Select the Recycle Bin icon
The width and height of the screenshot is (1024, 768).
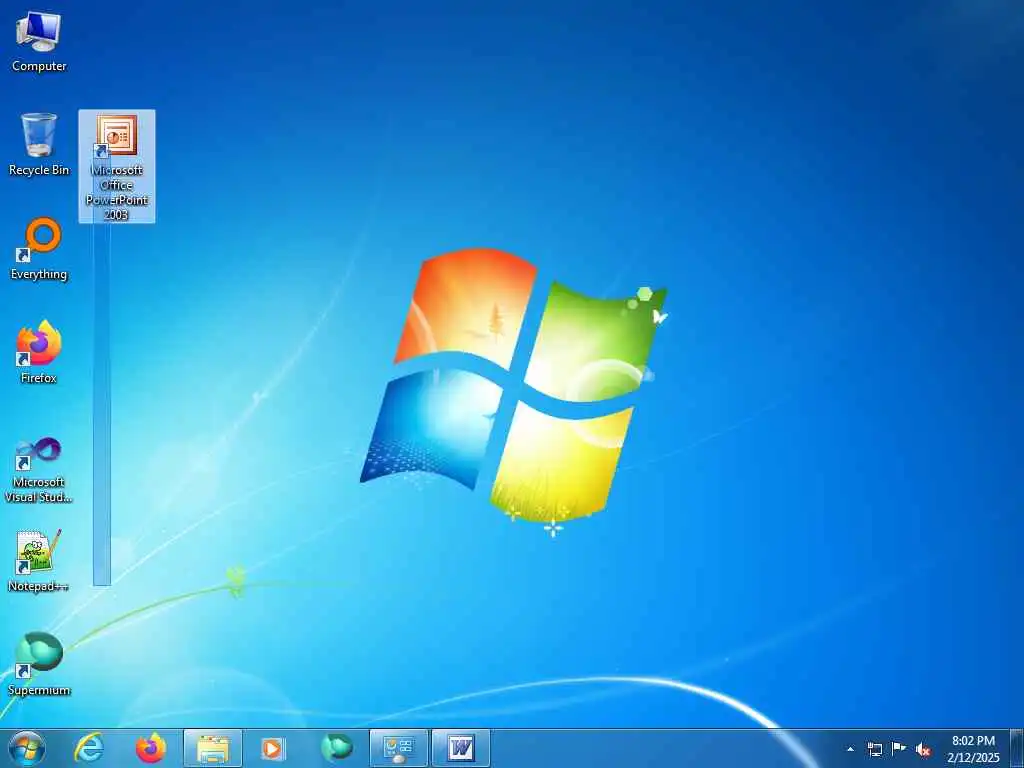(39, 144)
